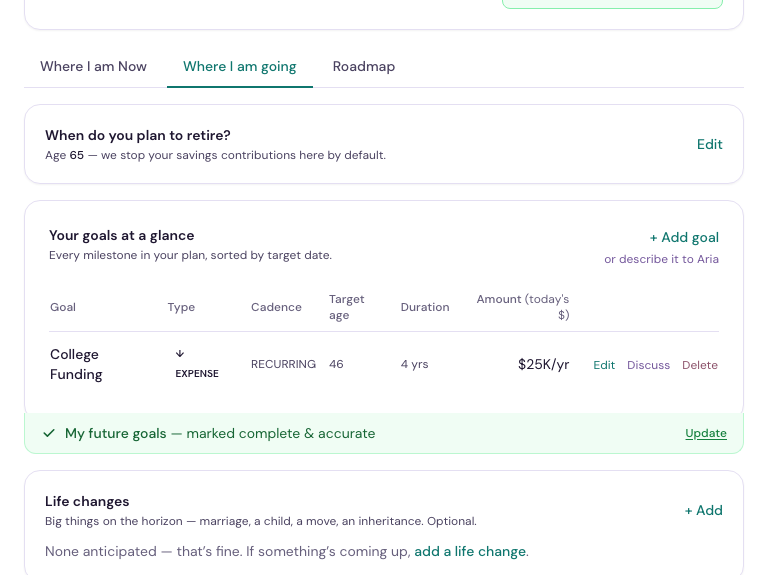Click the Duration column header
The width and height of the screenshot is (768, 575).
(425, 307)
